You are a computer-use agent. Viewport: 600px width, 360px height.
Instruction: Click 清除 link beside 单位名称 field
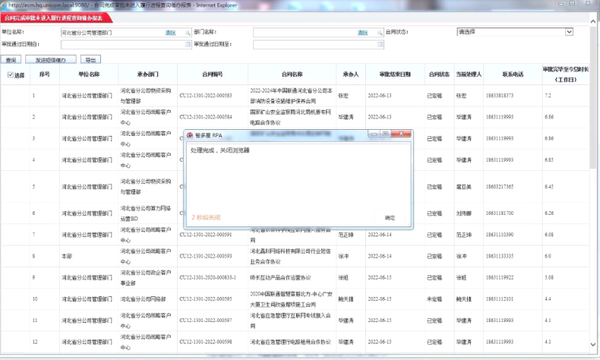(170, 33)
